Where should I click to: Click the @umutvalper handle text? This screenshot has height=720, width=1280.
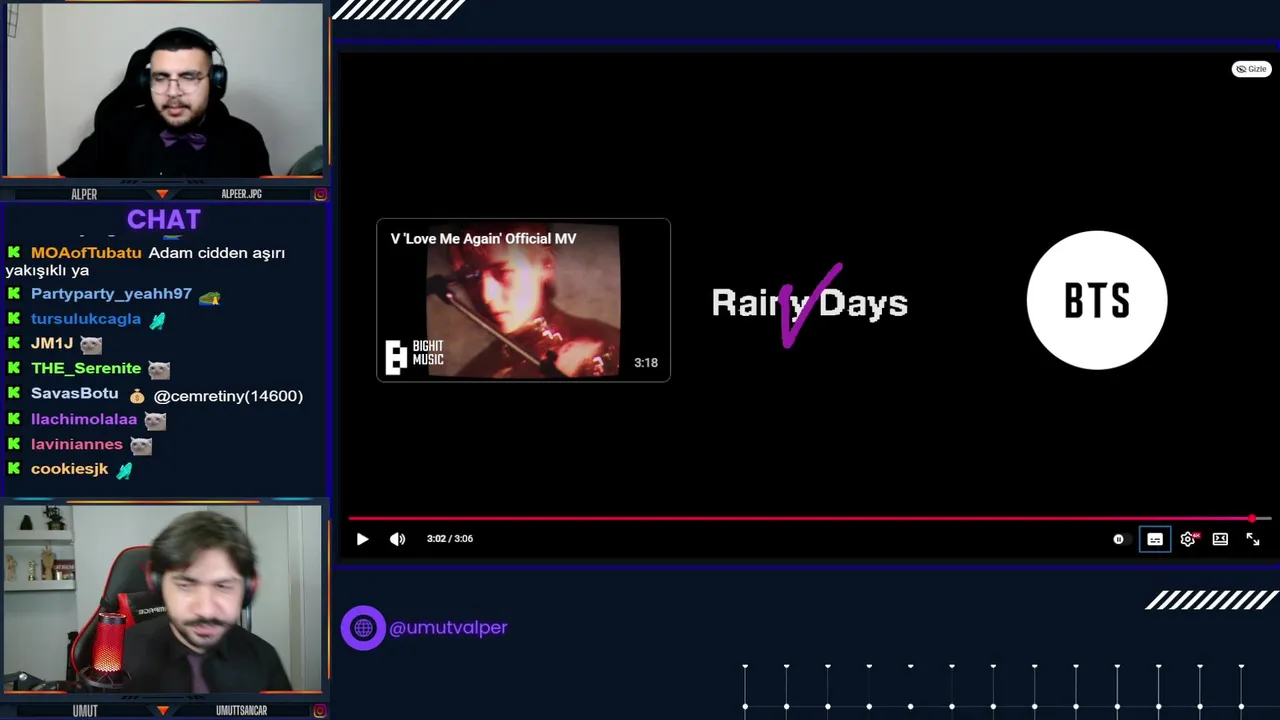pyautogui.click(x=448, y=628)
